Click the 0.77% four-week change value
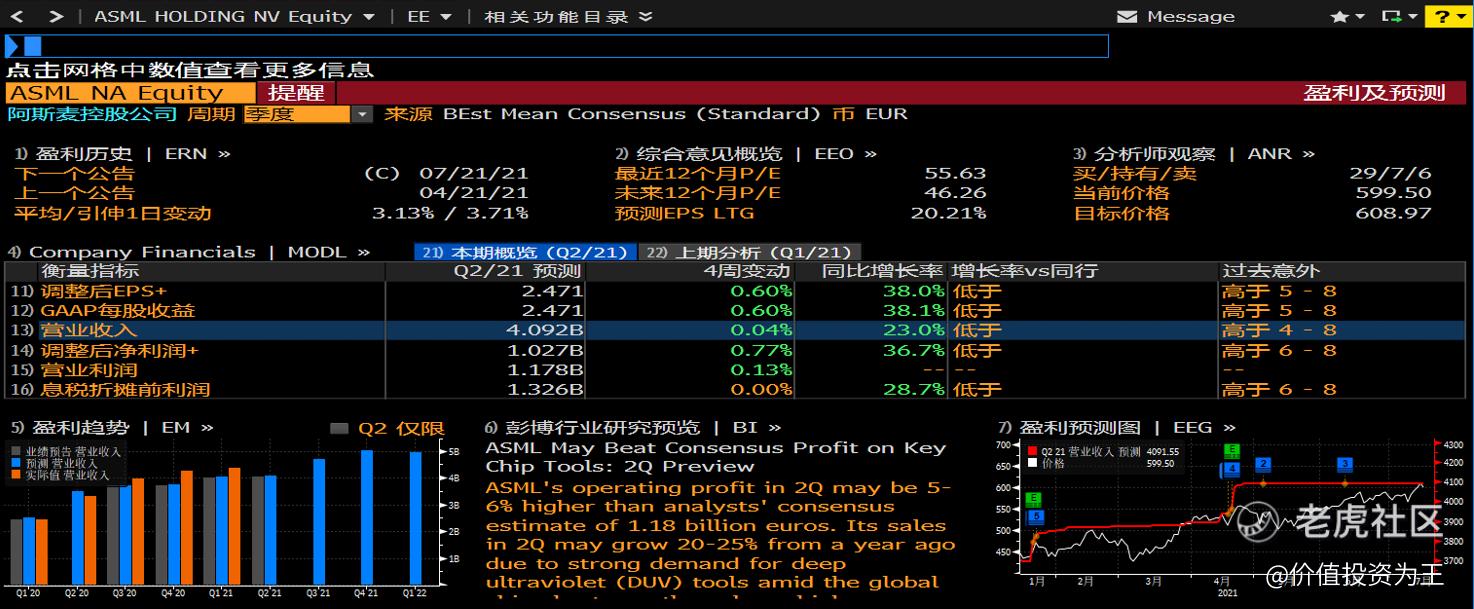This screenshot has width=1474, height=609. [761, 350]
